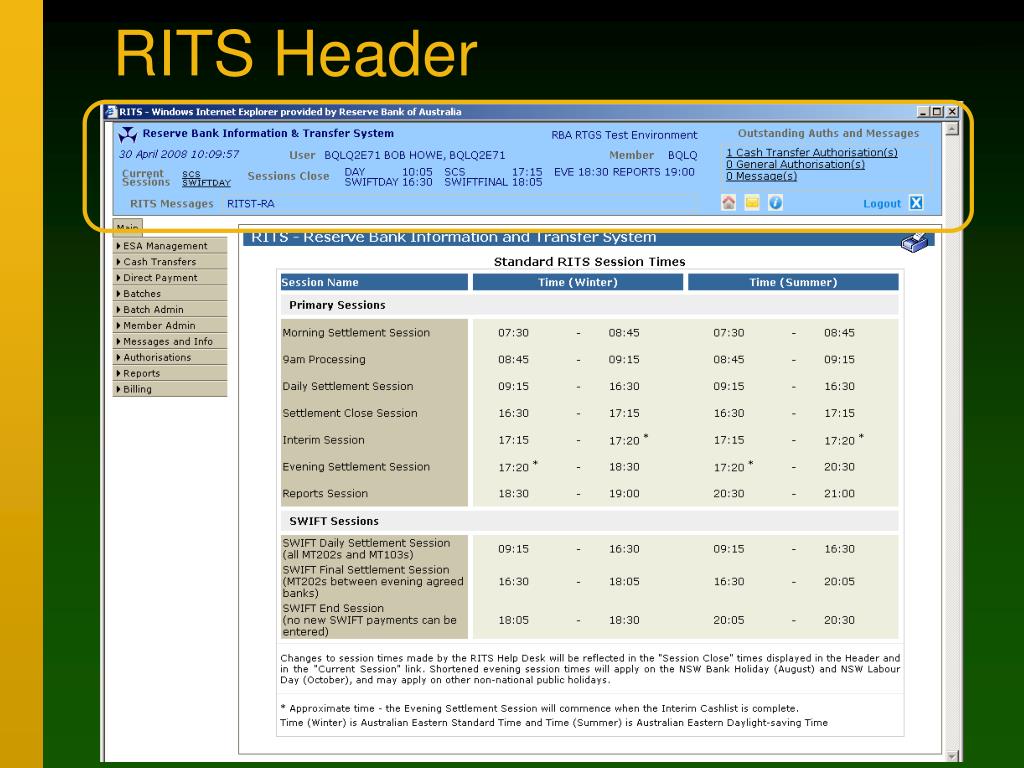Click the Reports Session row label
The width and height of the screenshot is (1024, 768).
(x=325, y=494)
